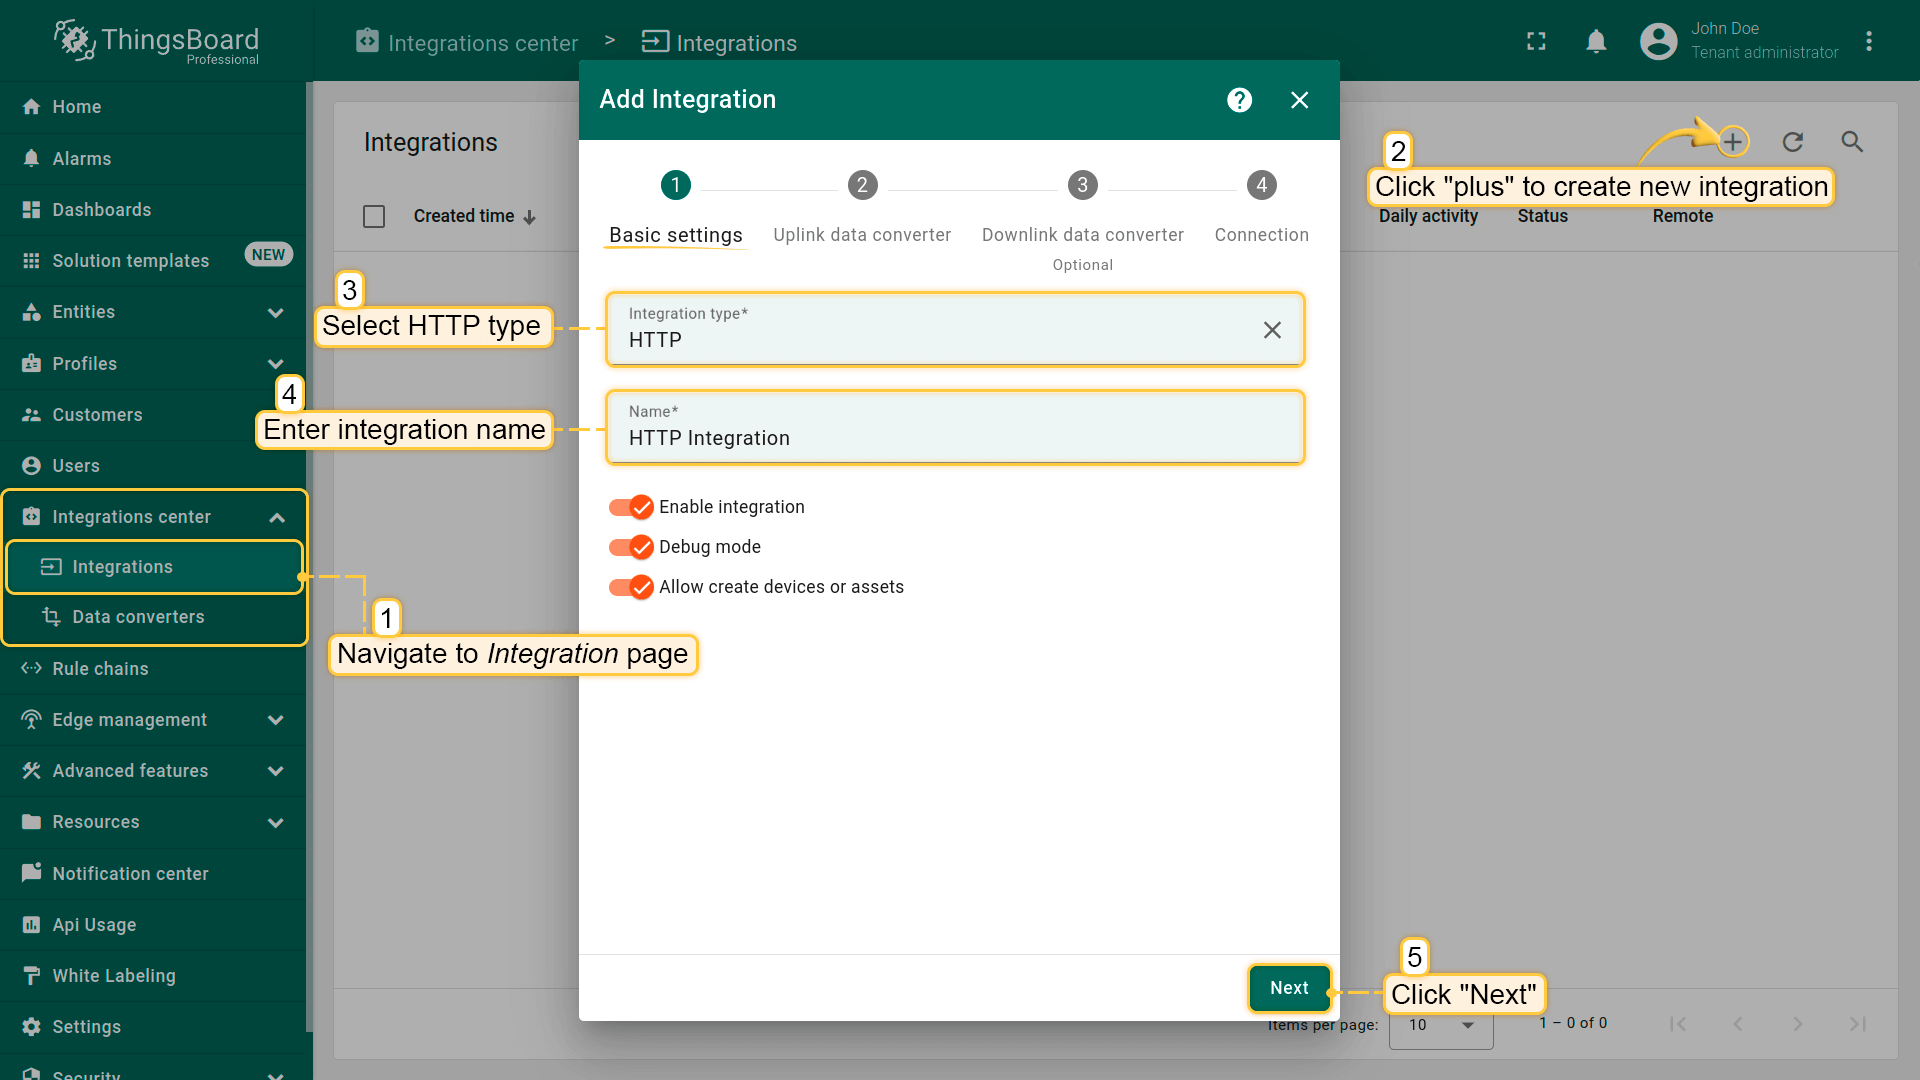The height and width of the screenshot is (1080, 1920).
Task: Click the Next button
Action: pyautogui.click(x=1289, y=987)
